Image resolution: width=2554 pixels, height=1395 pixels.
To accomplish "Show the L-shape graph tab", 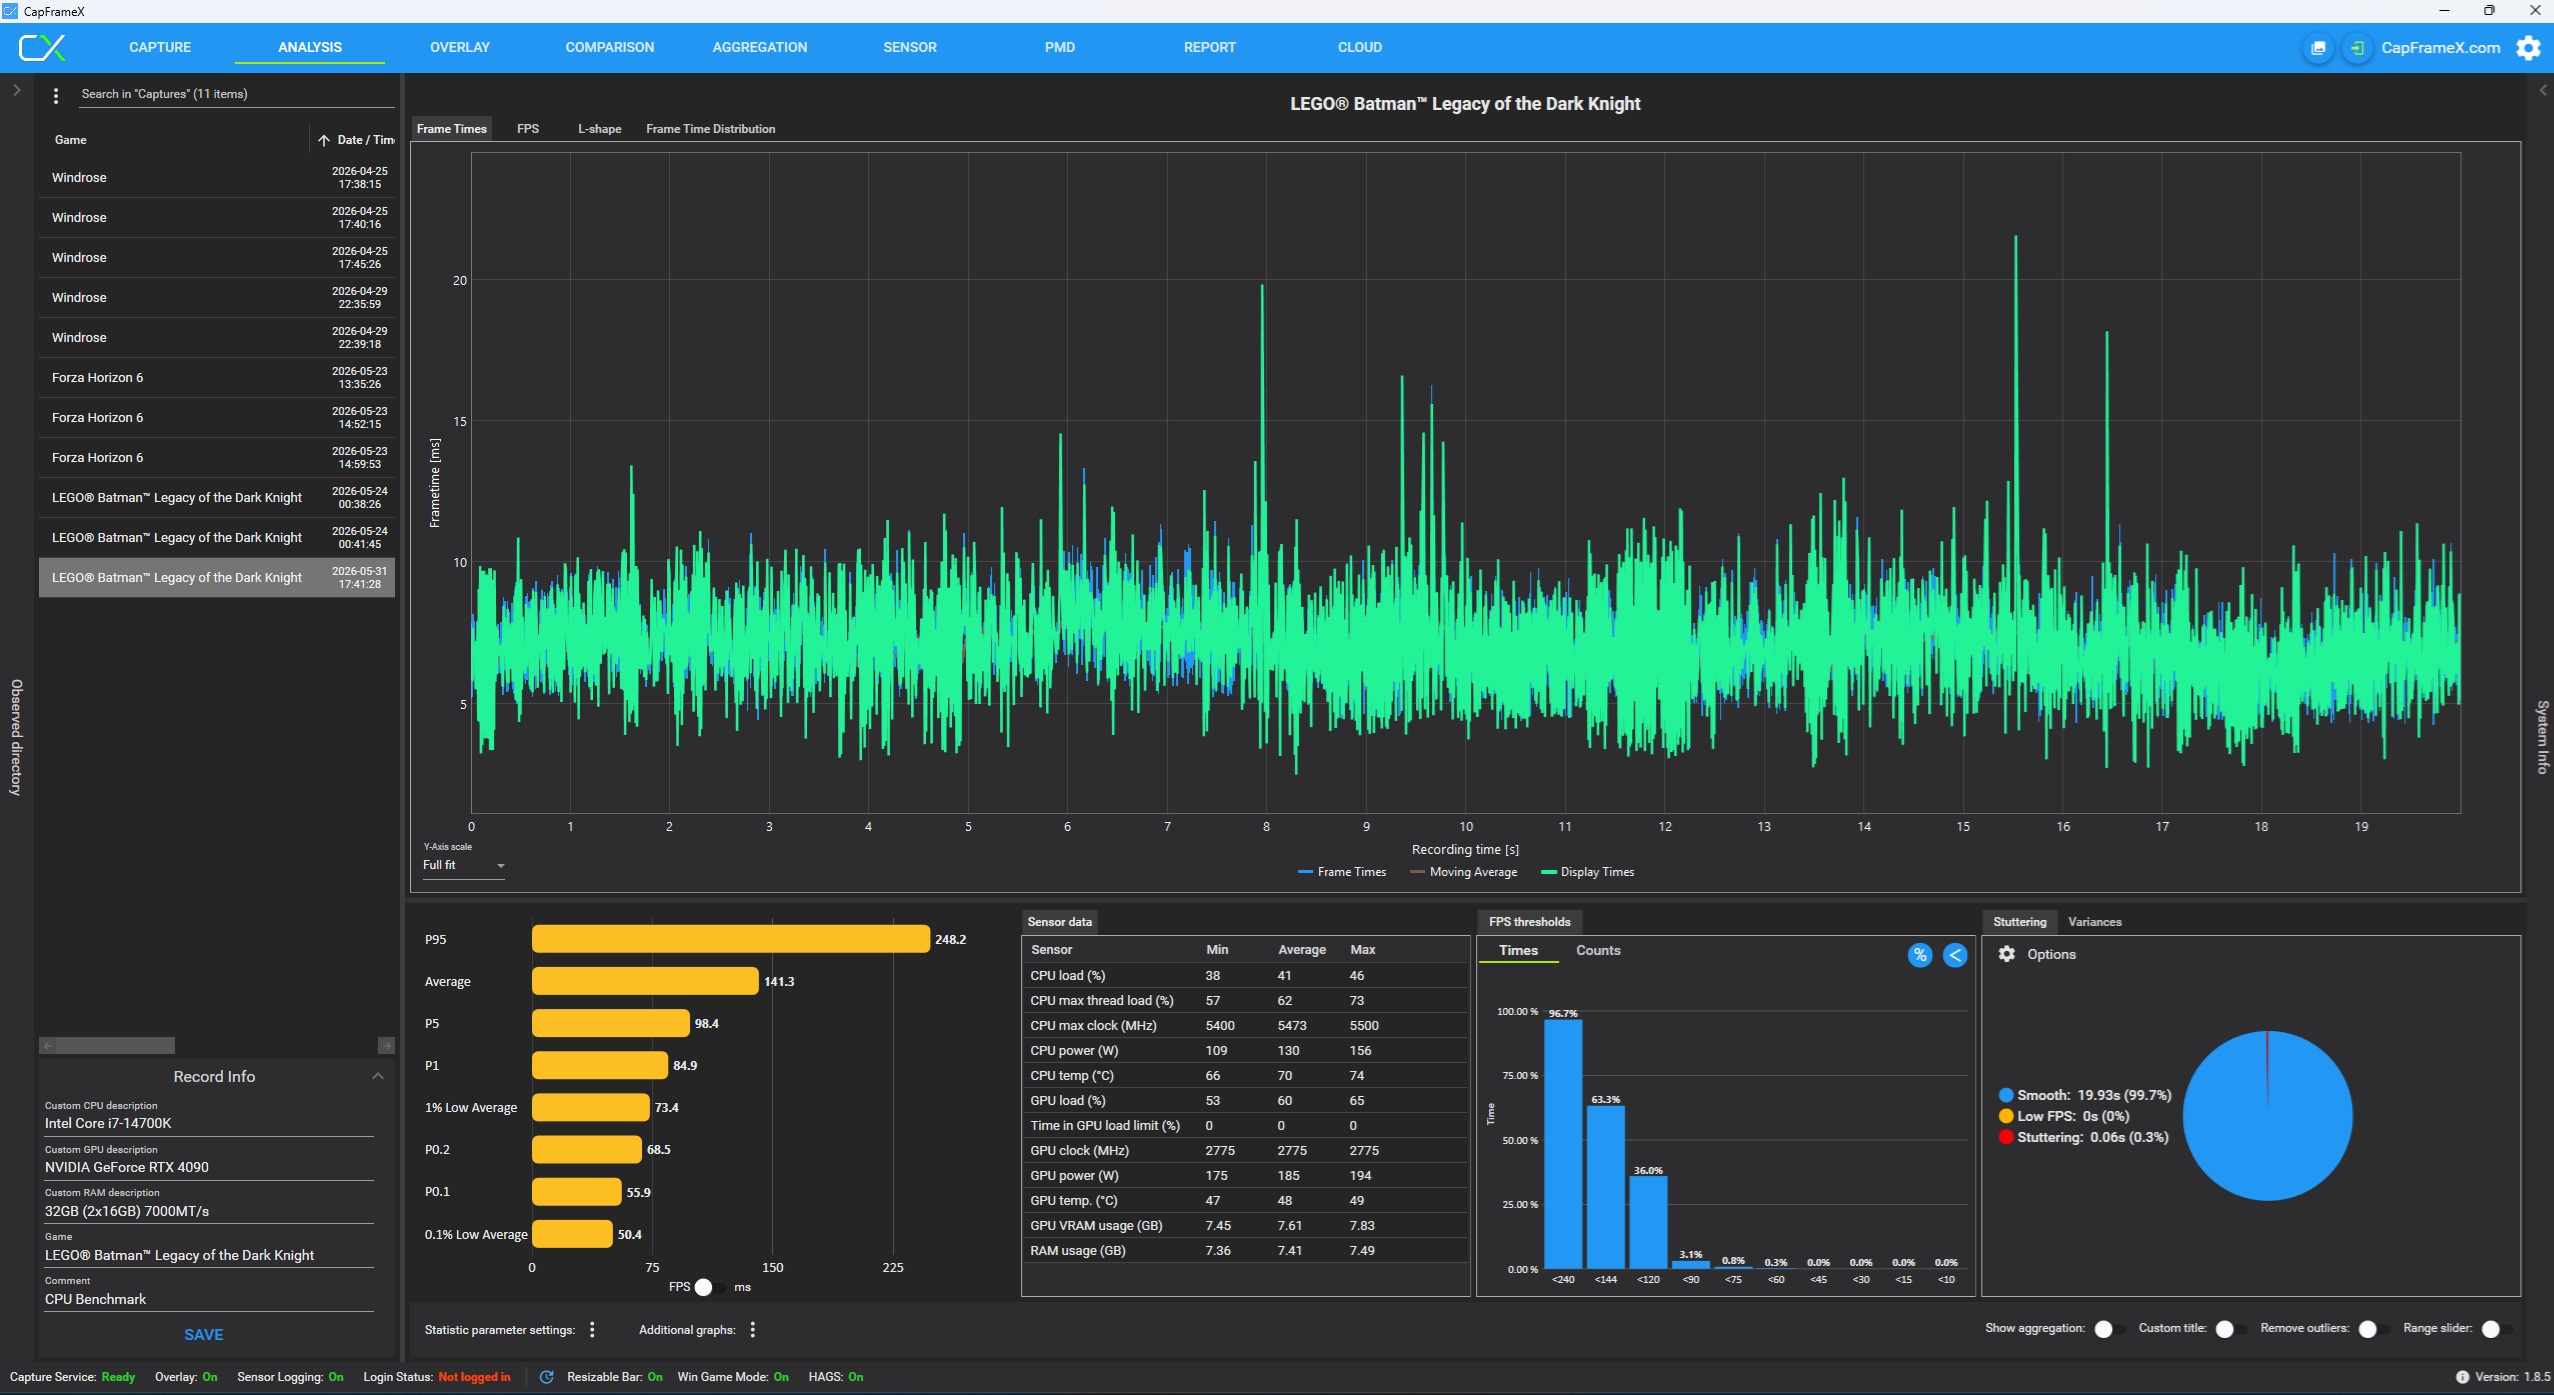I will pos(600,129).
